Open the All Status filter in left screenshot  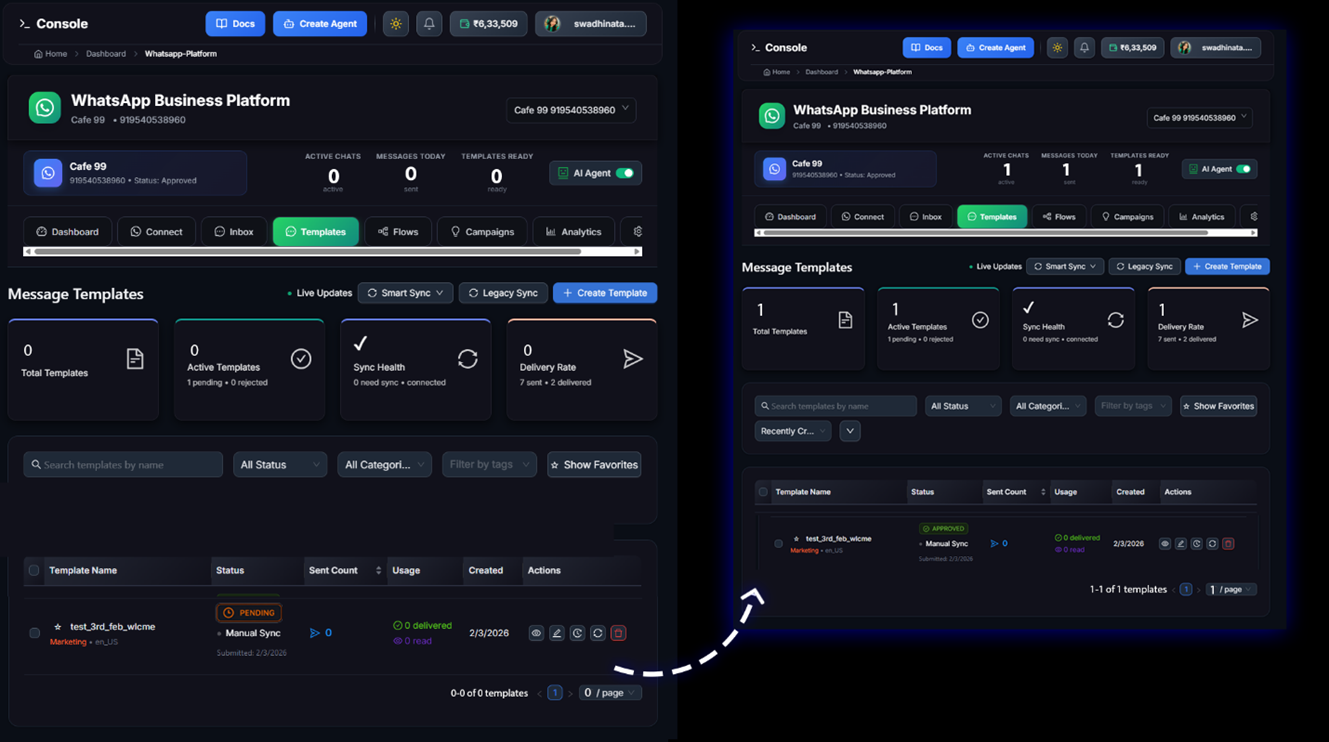coord(280,465)
